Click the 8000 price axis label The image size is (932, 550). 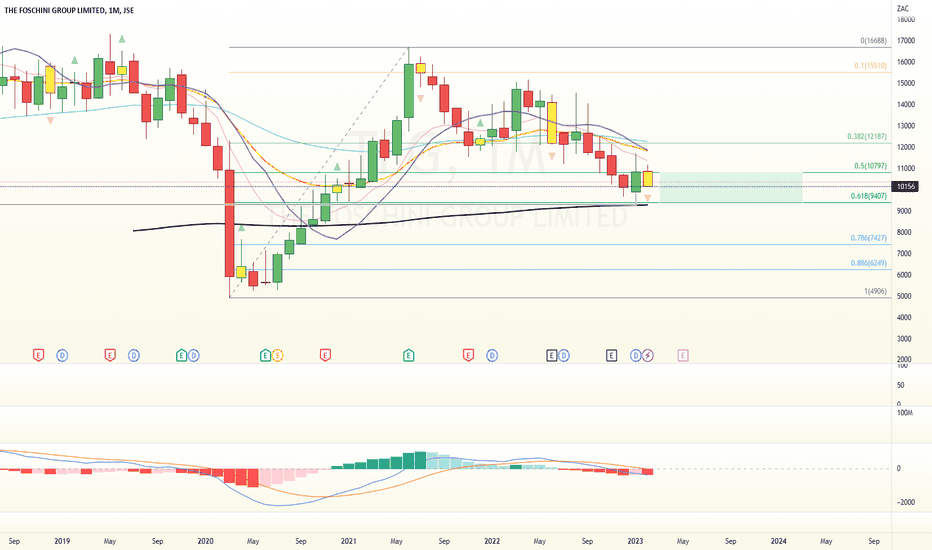(904, 232)
